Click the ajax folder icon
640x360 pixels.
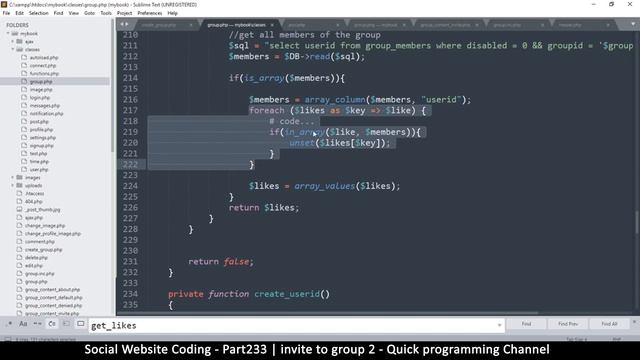[x=20, y=41]
